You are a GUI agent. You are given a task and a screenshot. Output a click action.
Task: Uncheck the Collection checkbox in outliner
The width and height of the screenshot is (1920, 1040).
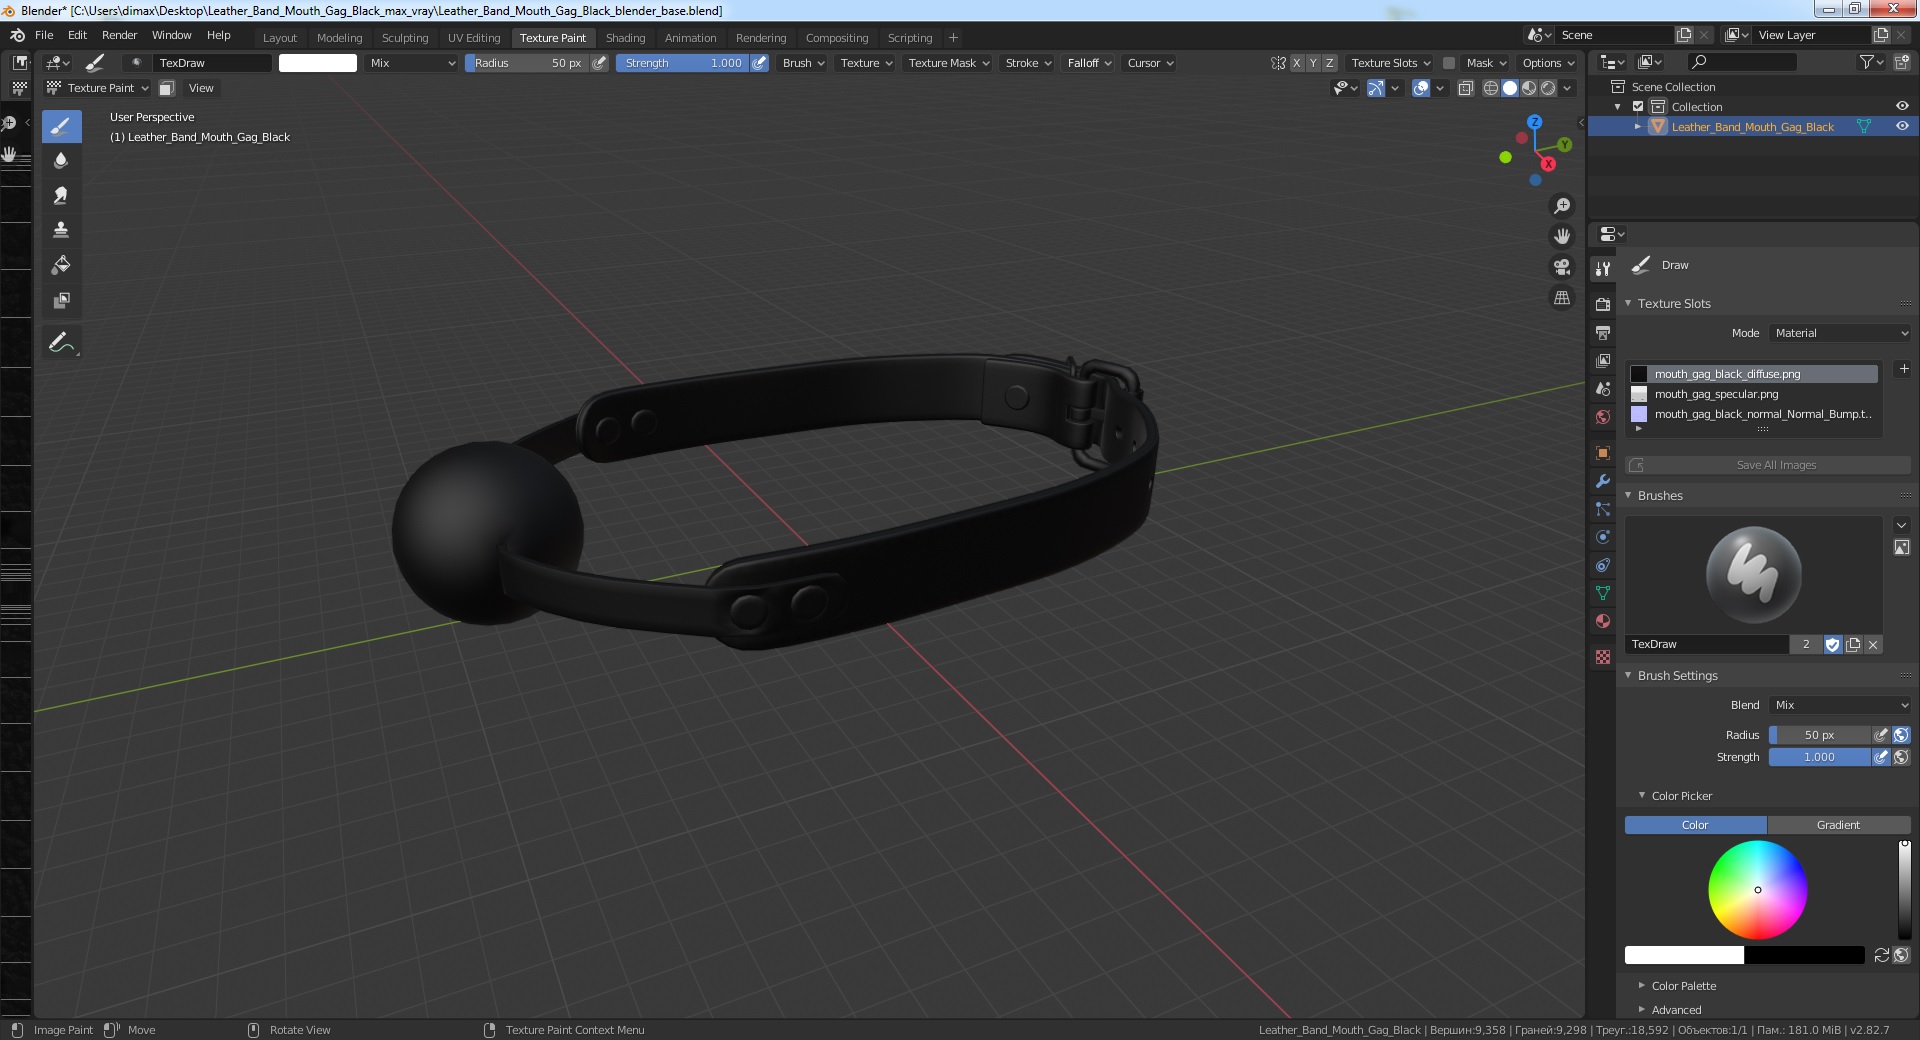(1638, 106)
